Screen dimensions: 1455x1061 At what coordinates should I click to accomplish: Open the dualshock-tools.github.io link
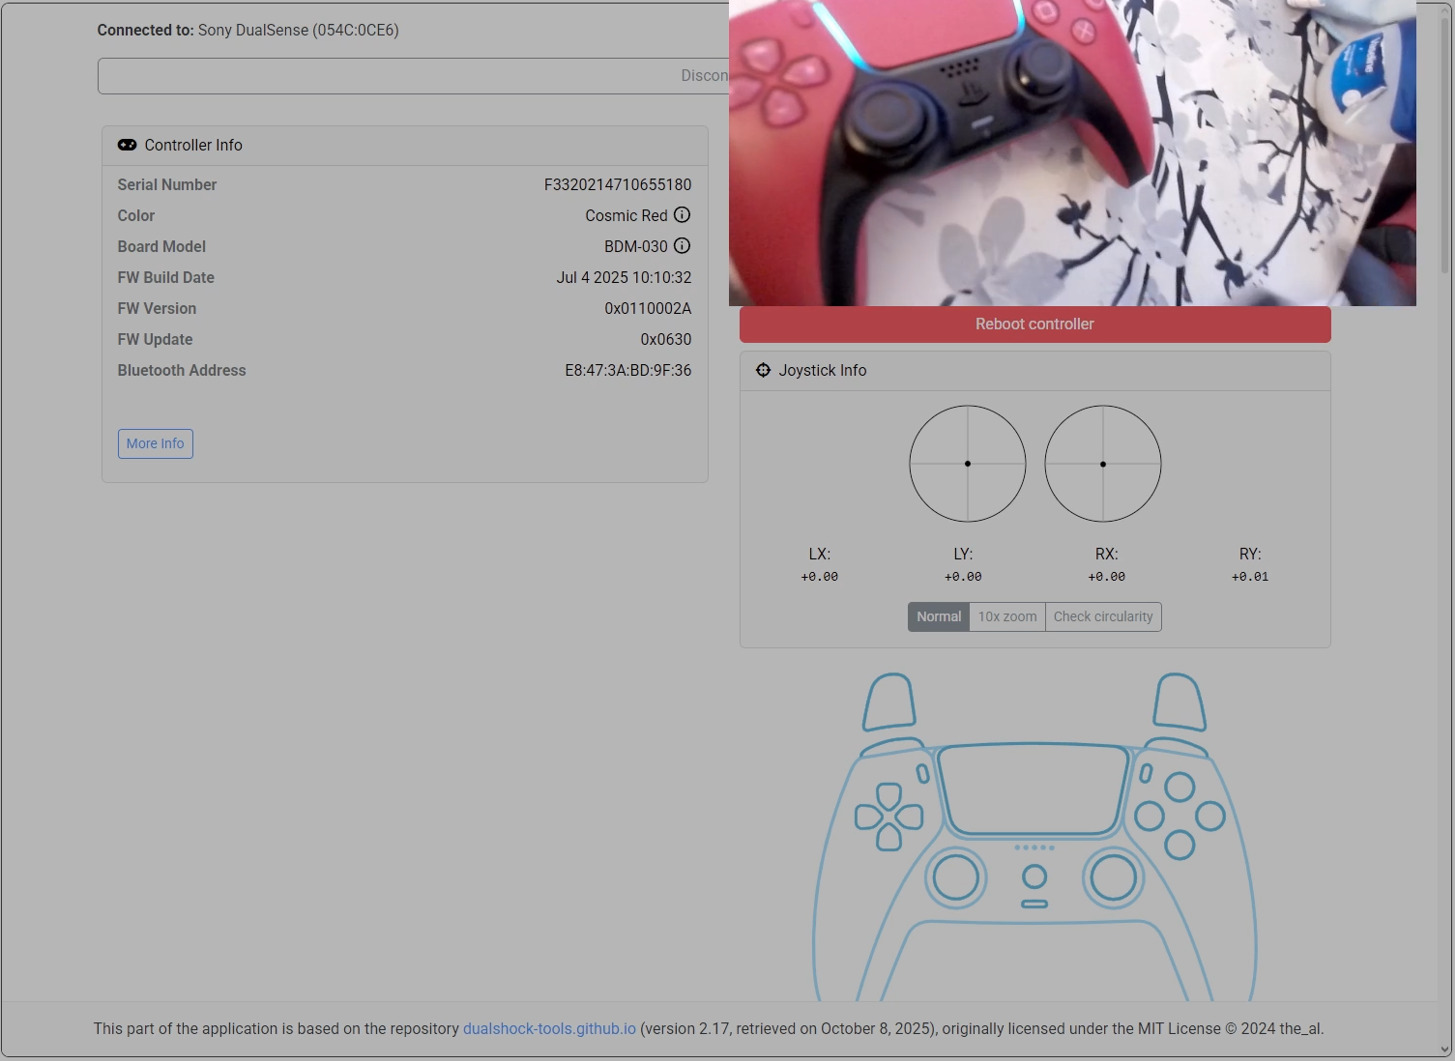pyautogui.click(x=549, y=1029)
